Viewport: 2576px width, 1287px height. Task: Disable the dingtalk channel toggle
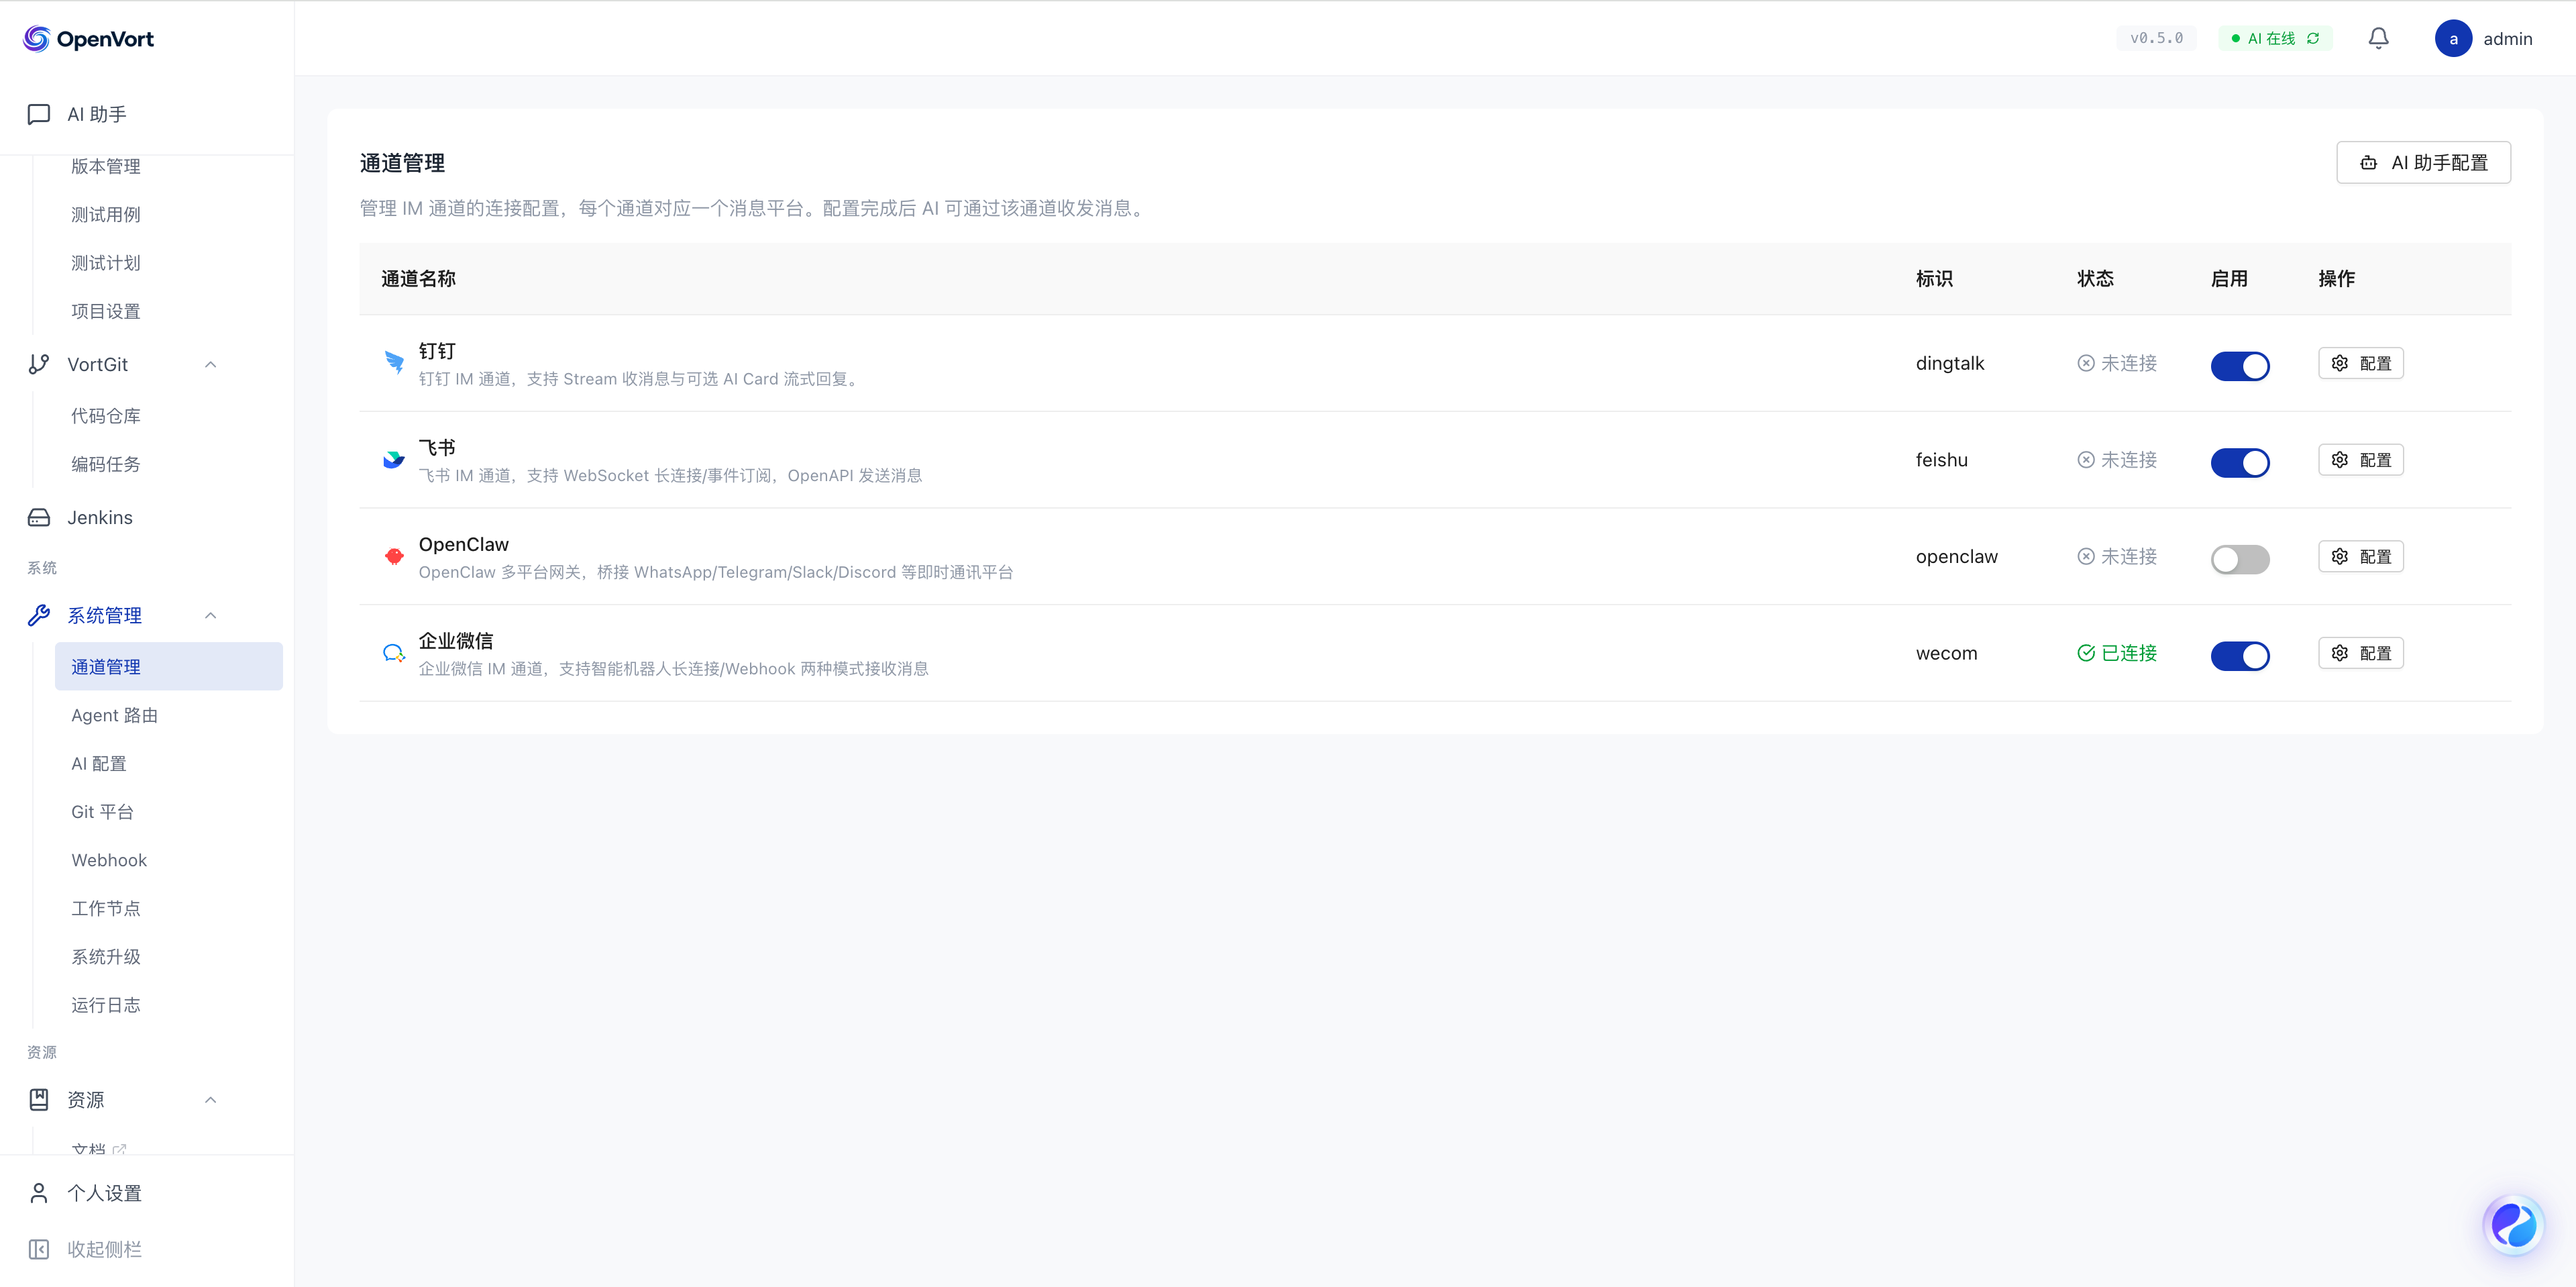2239,365
